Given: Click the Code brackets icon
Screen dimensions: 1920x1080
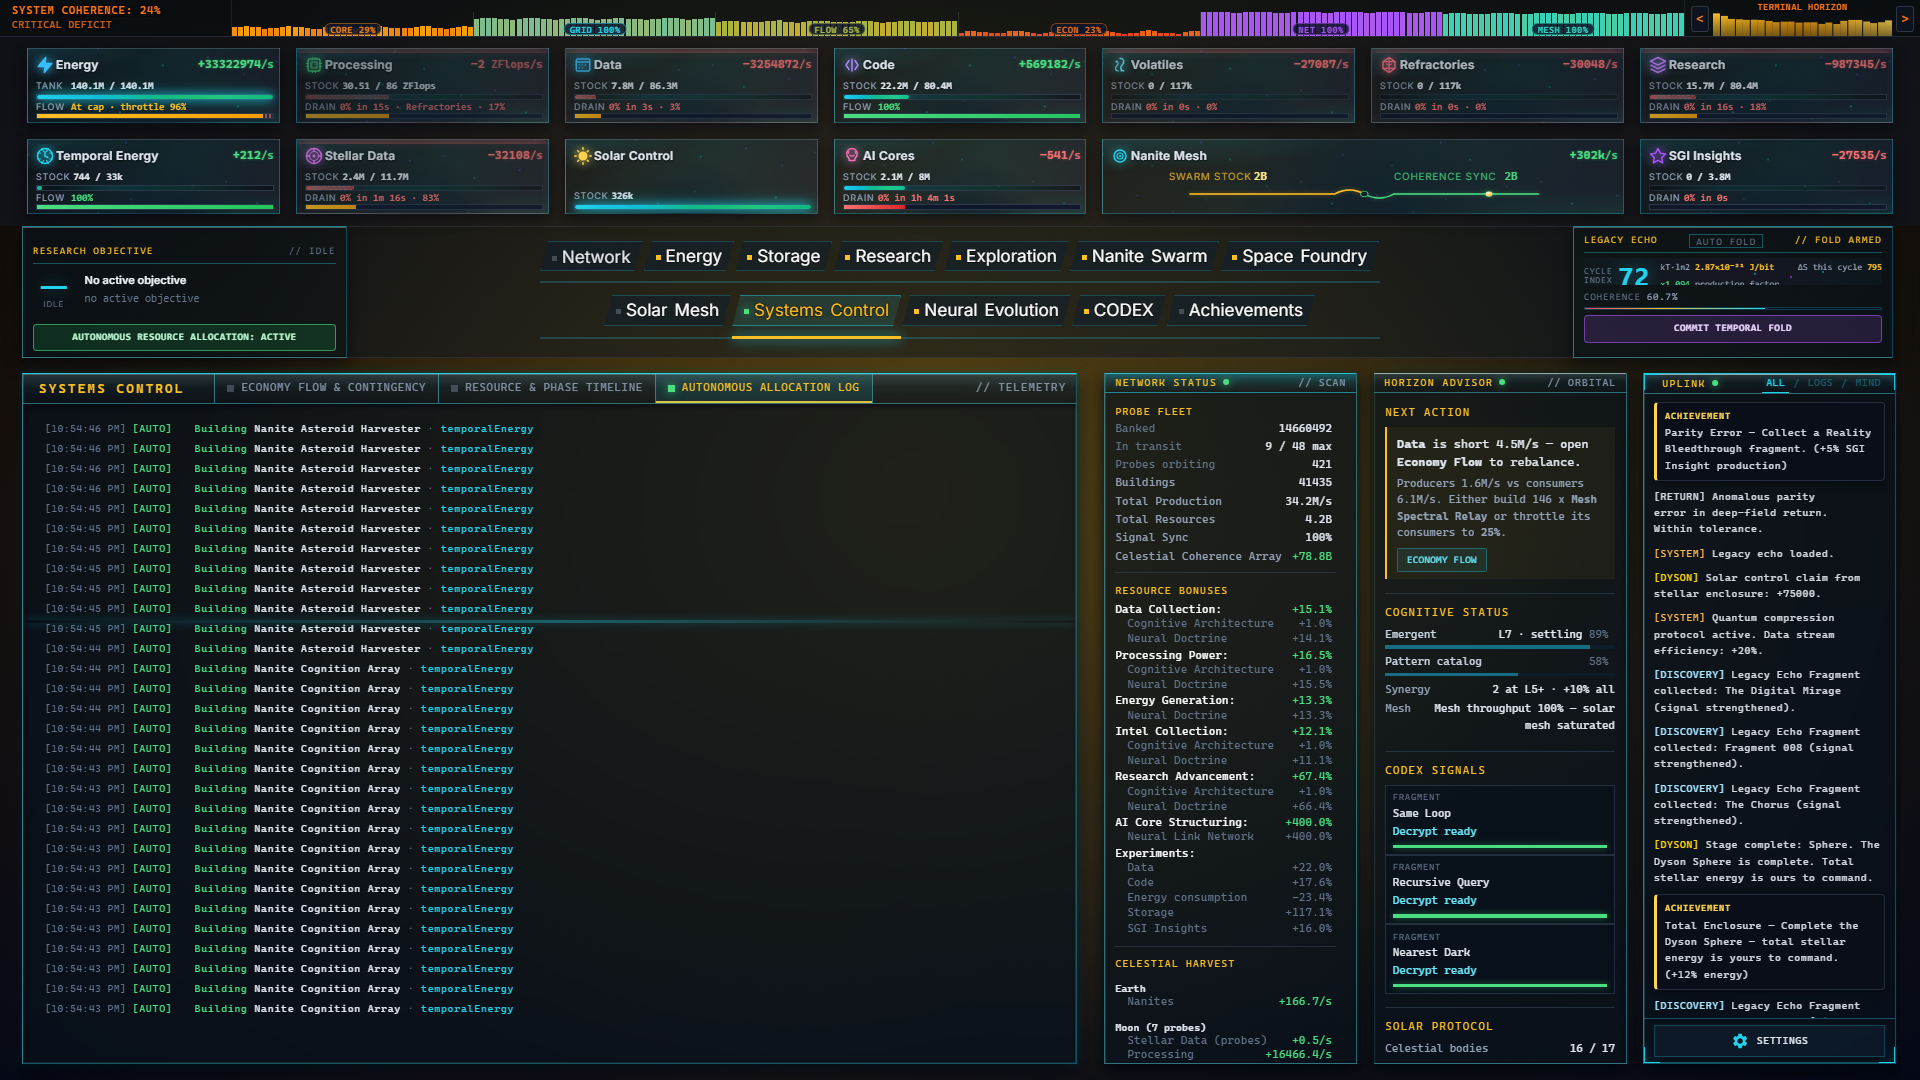Looking at the screenshot, I should pyautogui.click(x=851, y=65).
